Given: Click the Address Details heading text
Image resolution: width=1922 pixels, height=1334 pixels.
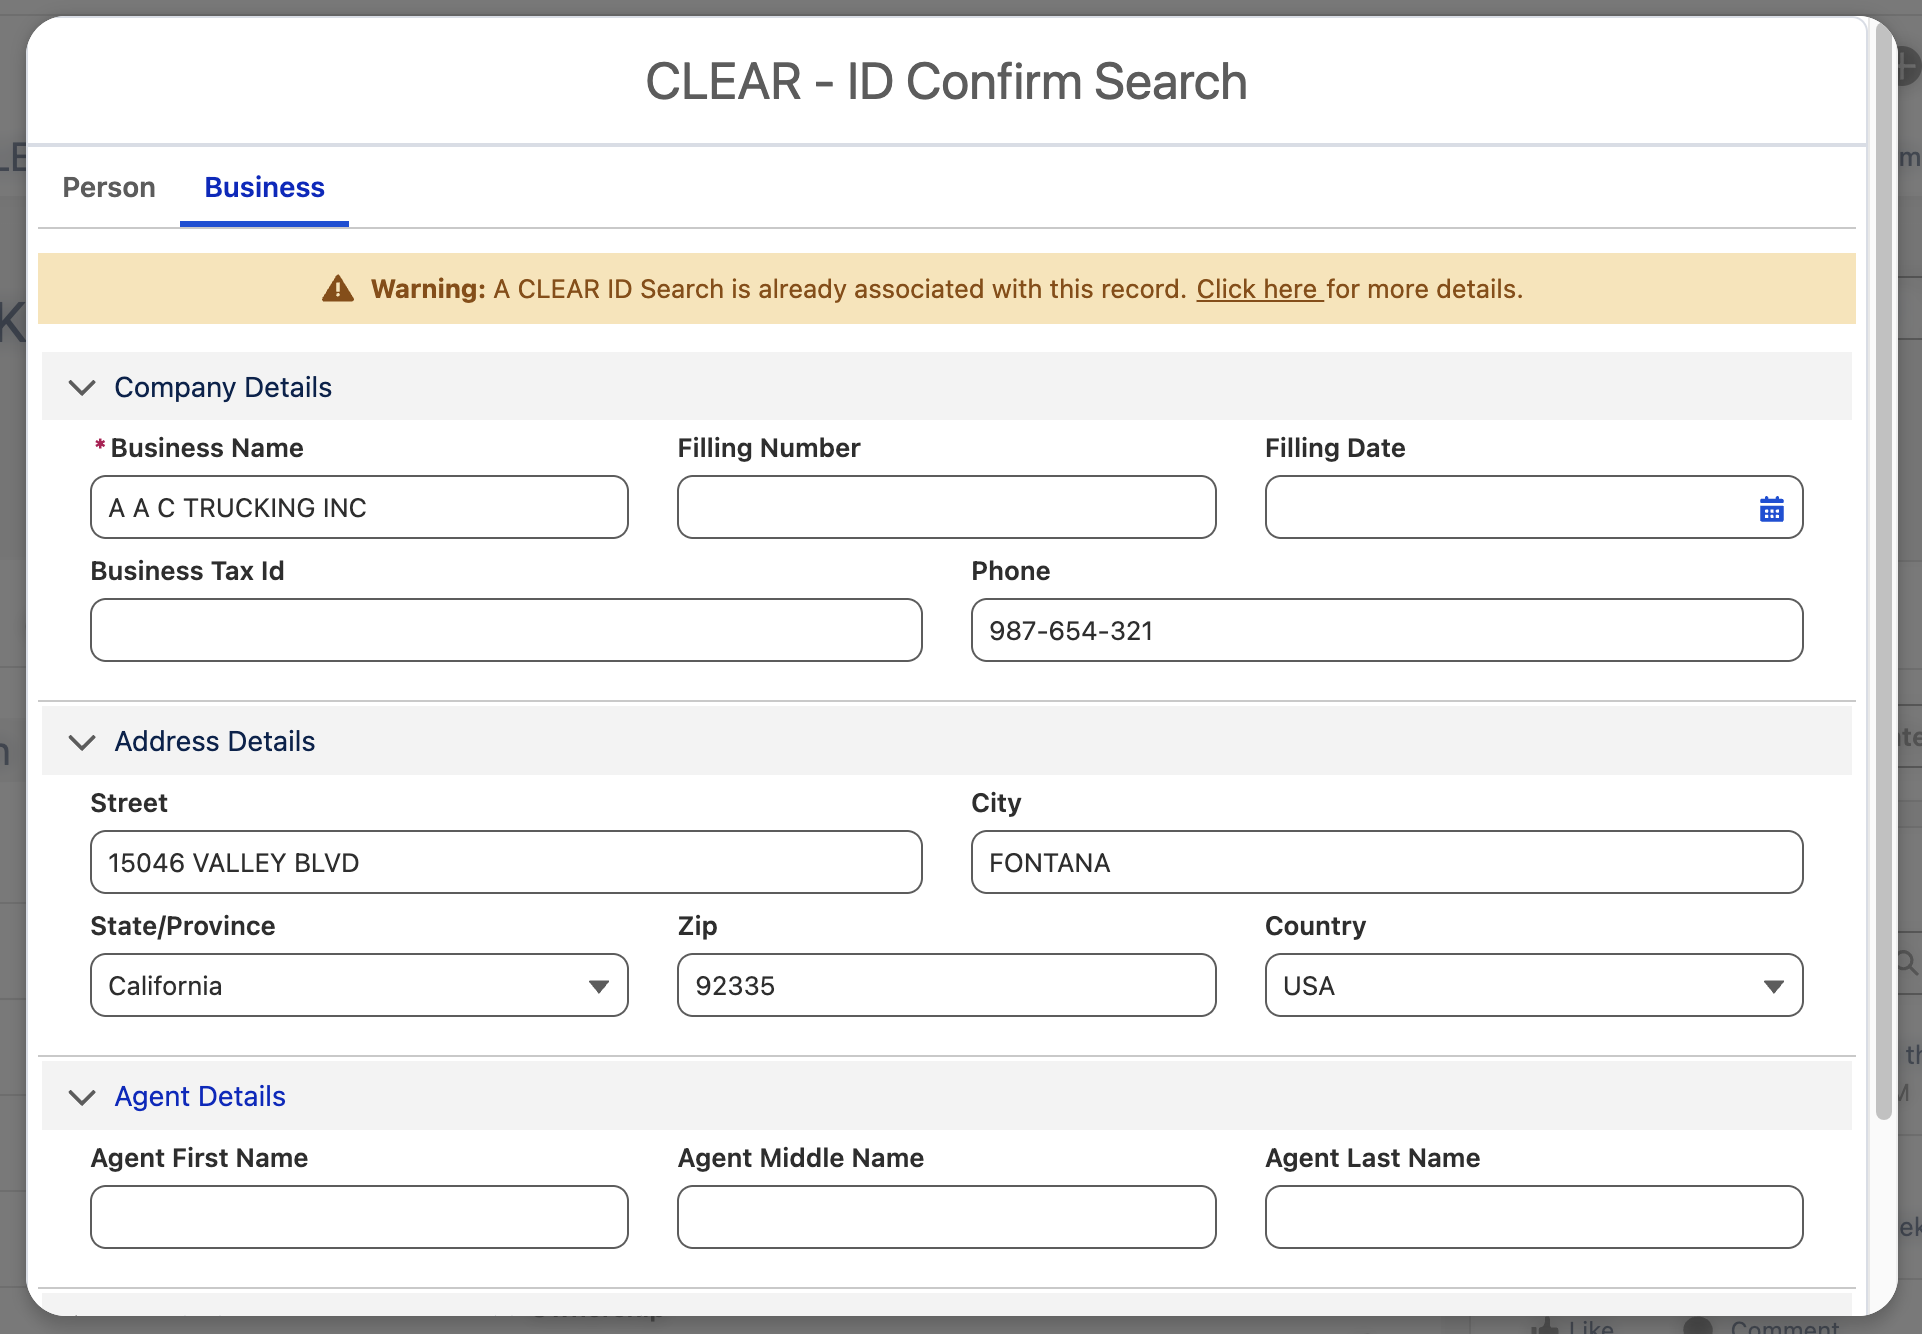Looking at the screenshot, I should click(x=215, y=741).
